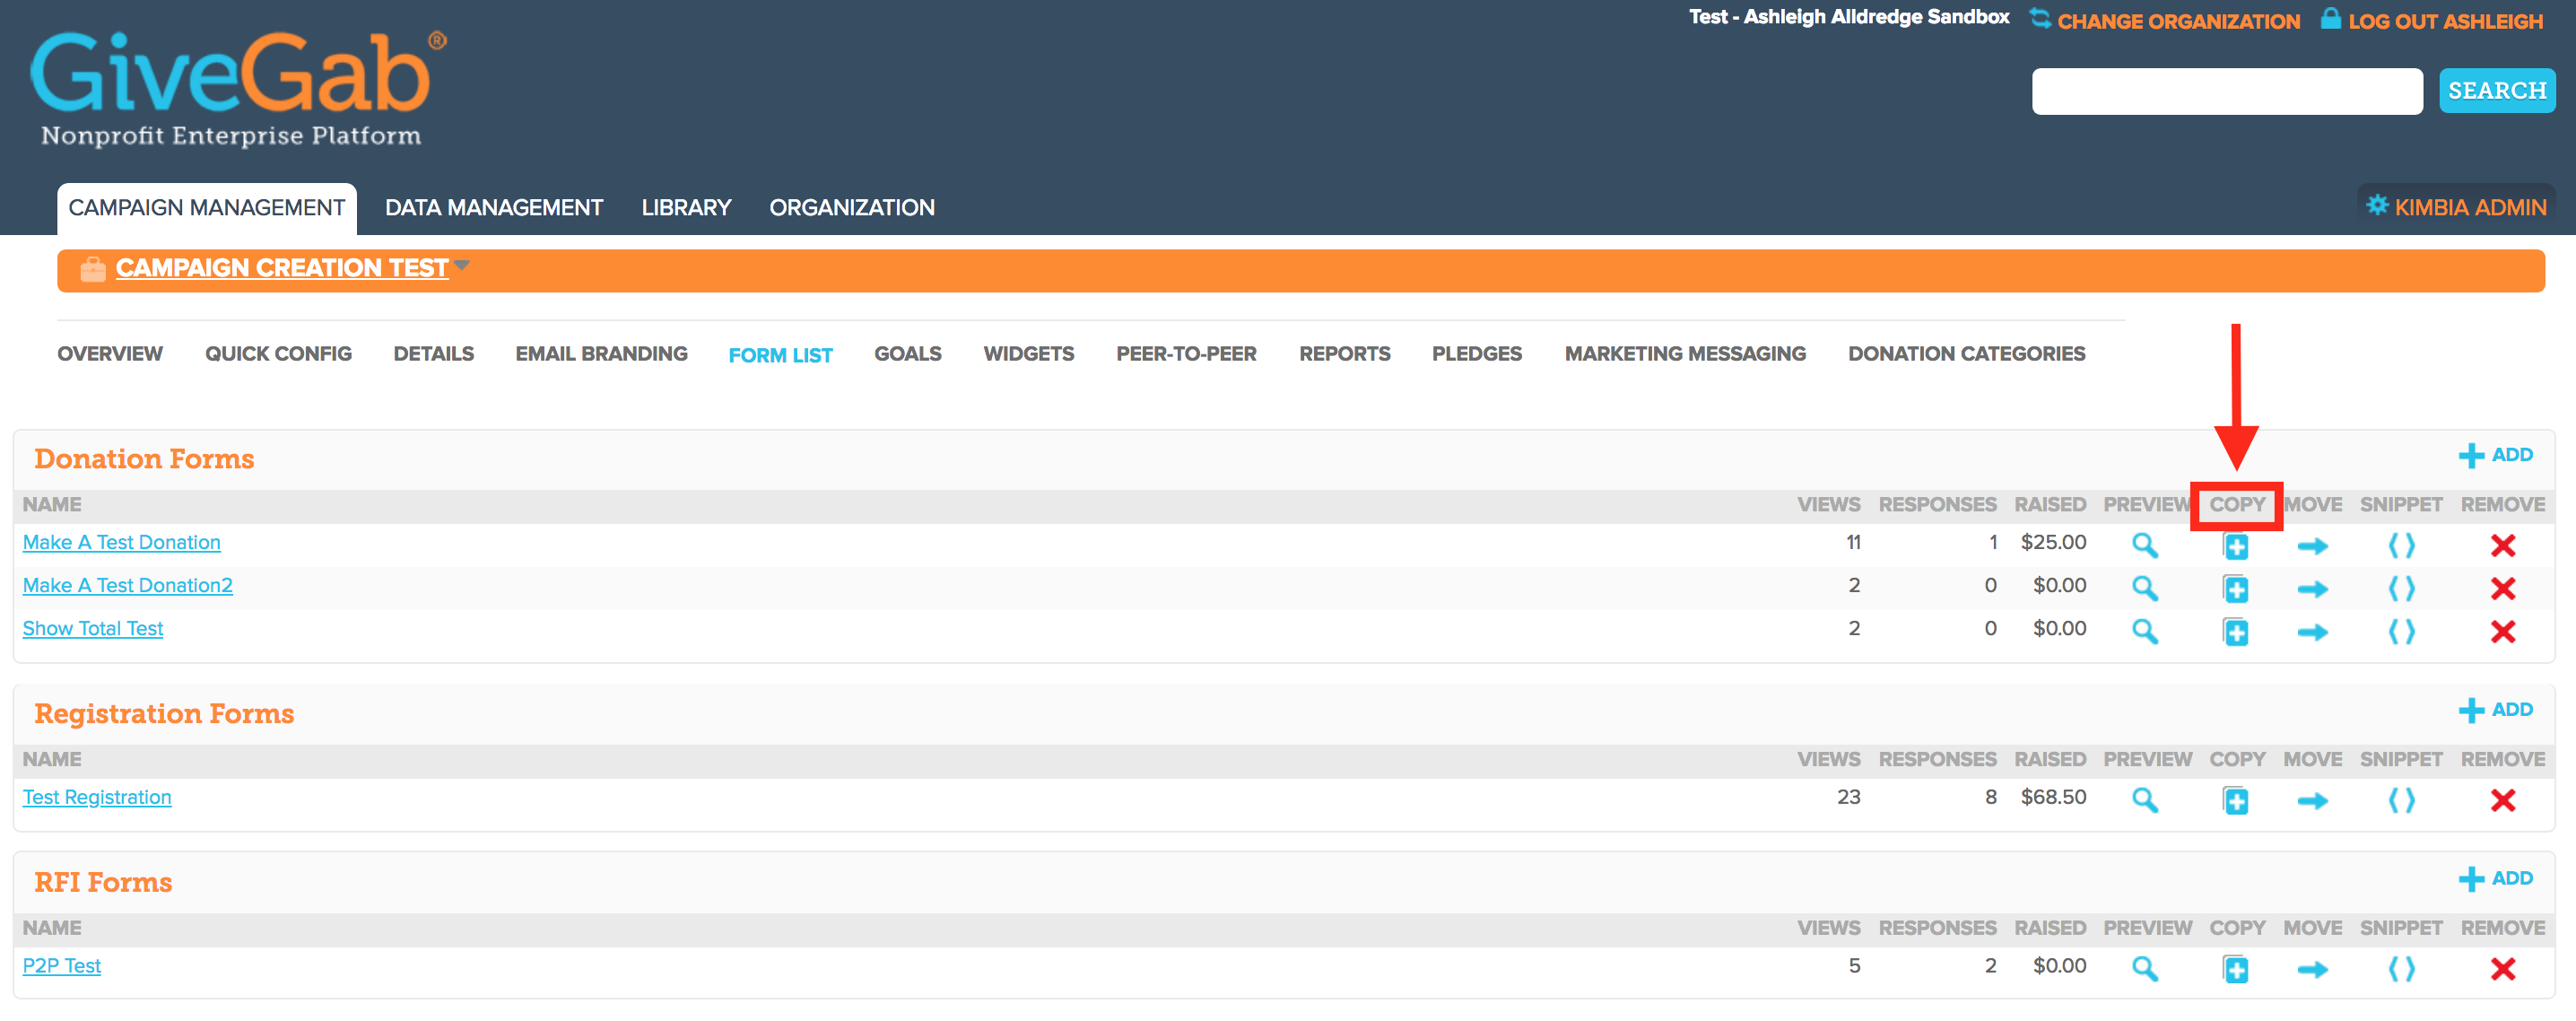Go to the Details sub-tab

tap(434, 354)
